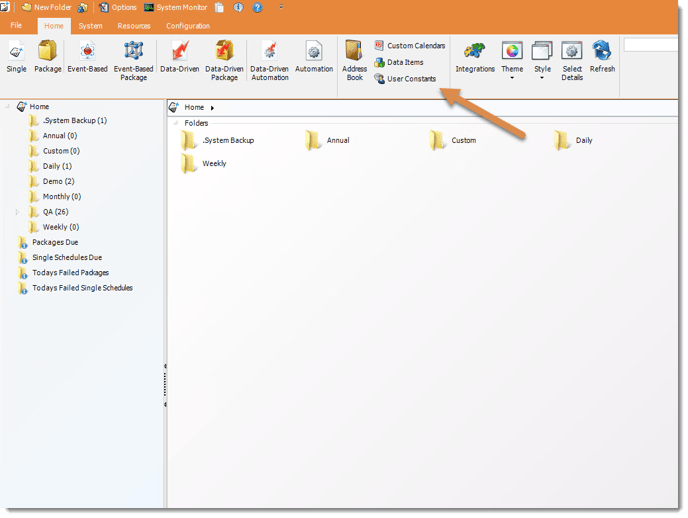Open Data-Driven Automation
Image resolution: width=688 pixels, height=518 pixels.
[269, 61]
